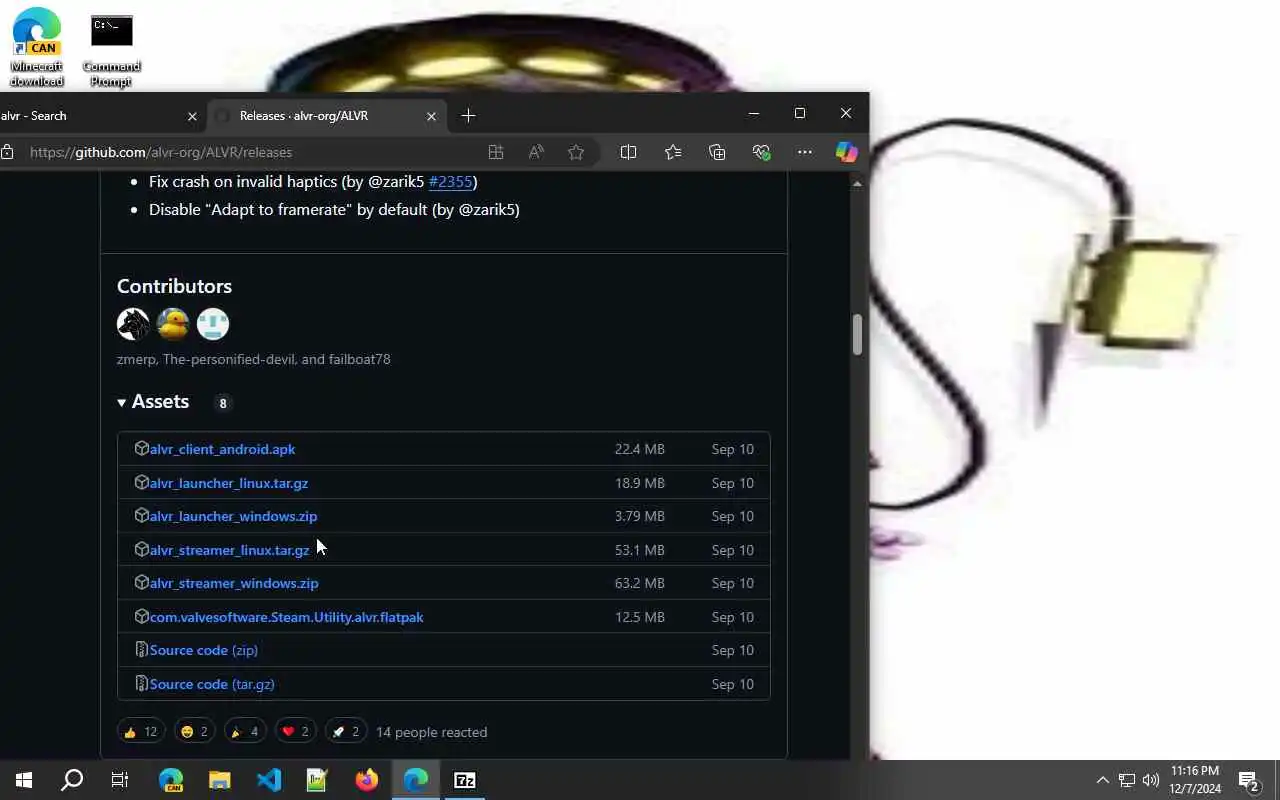This screenshot has width=1280, height=800.
Task: Close the 'alvr - Search' tab
Action: coord(192,116)
